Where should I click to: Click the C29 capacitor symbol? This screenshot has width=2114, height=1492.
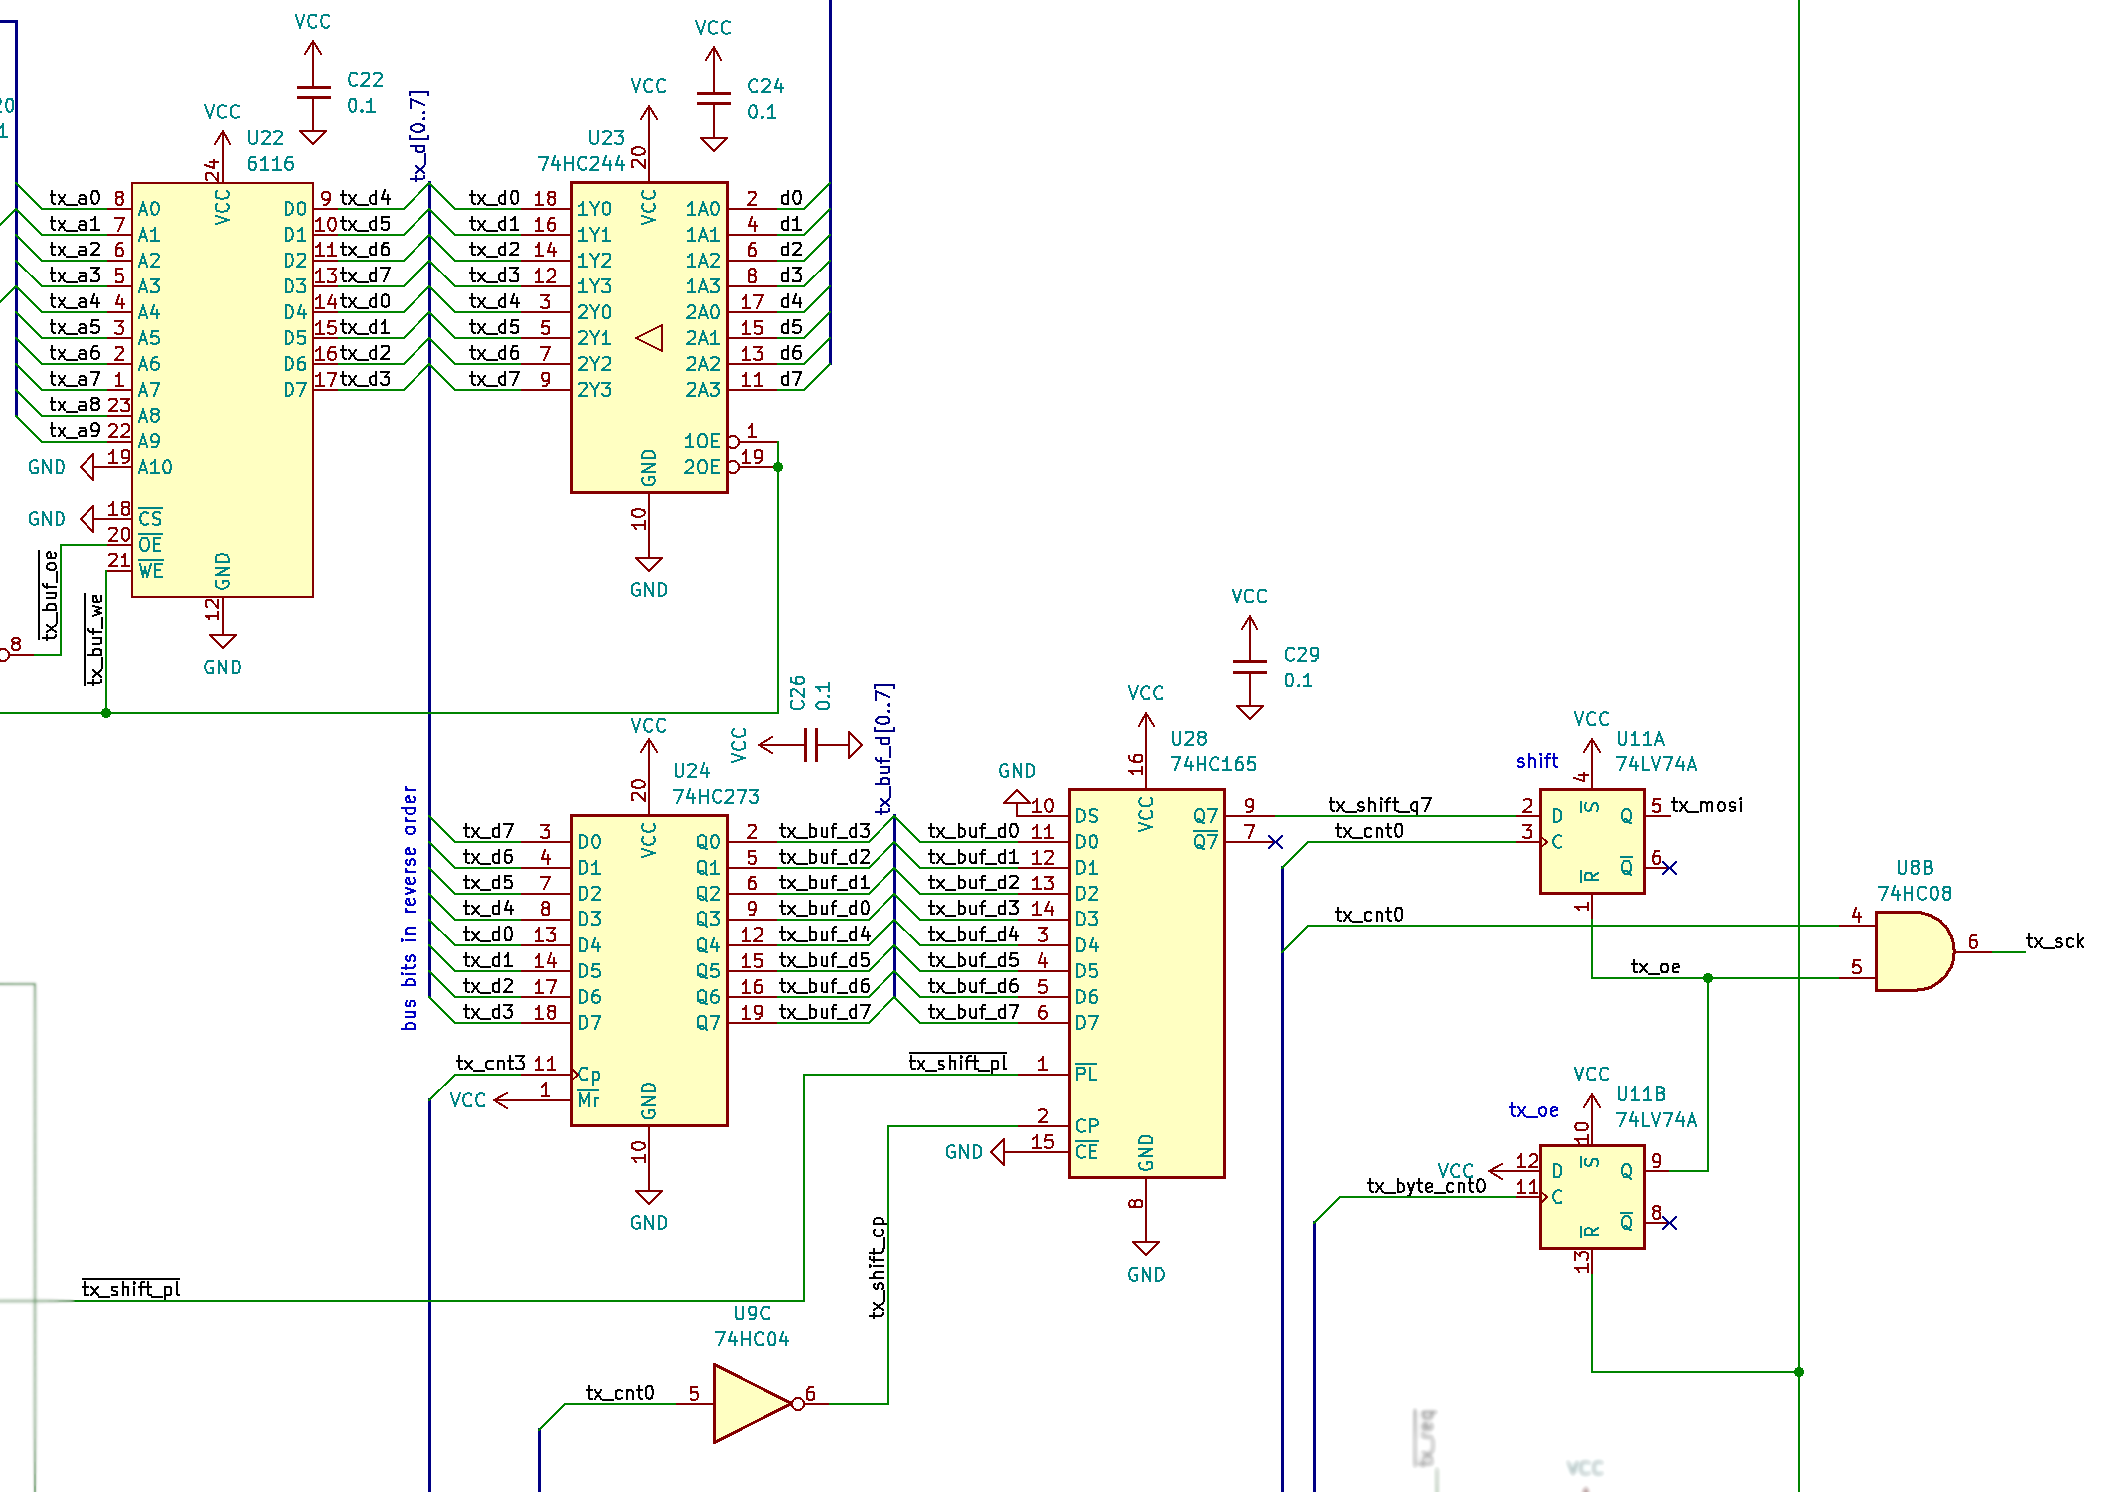[x=1250, y=667]
